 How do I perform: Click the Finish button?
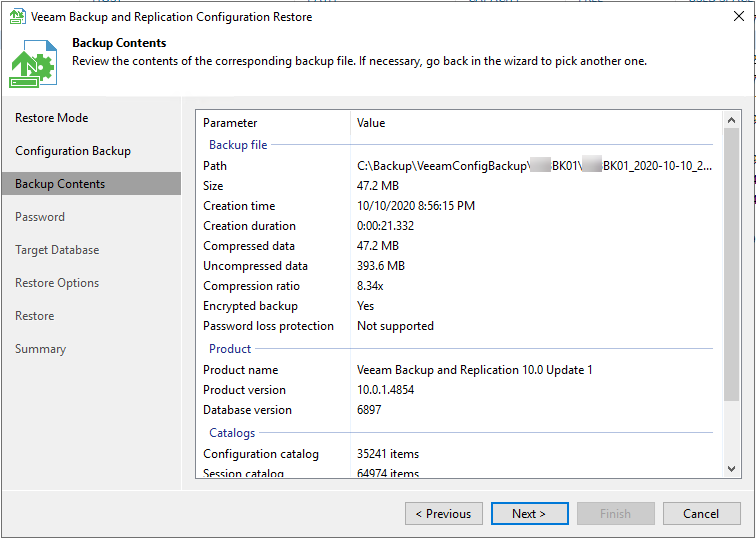click(615, 513)
